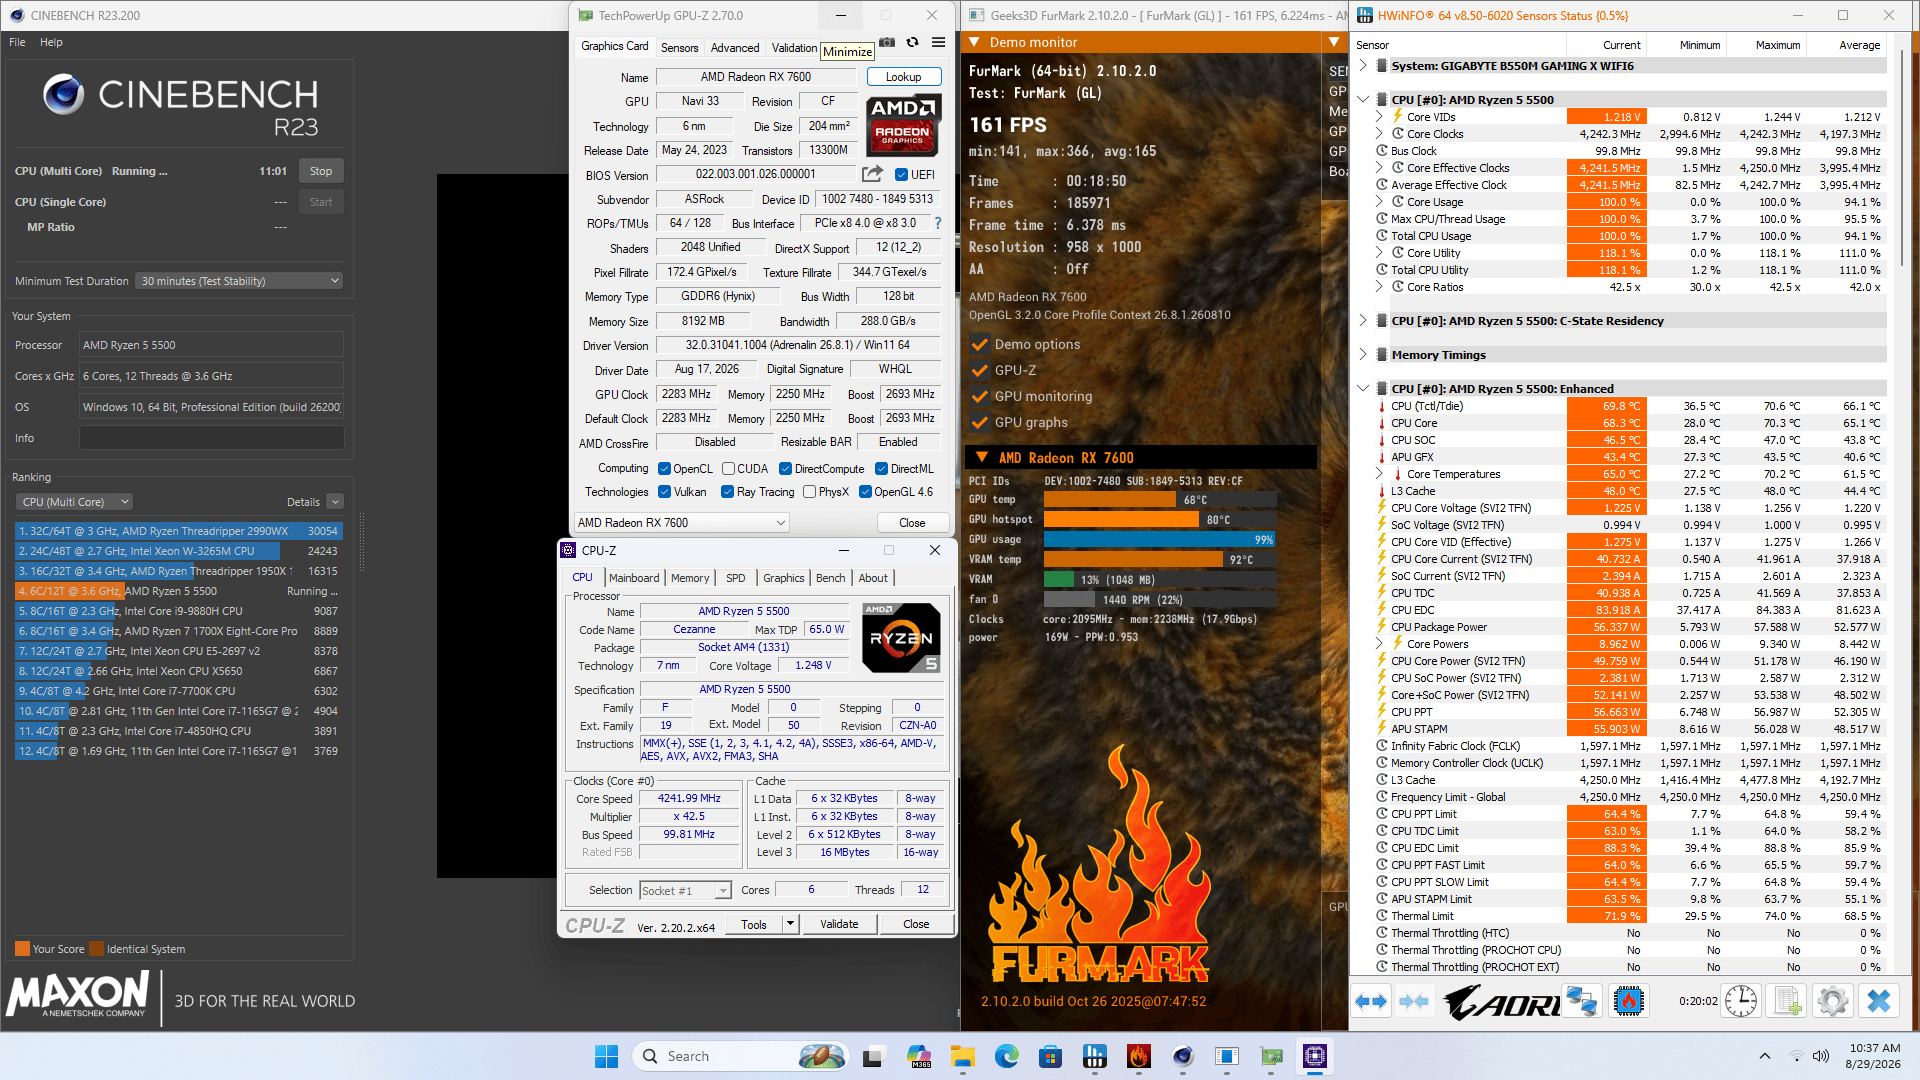1920x1080 pixels.
Task: Click the HWiNFO flaming CPU chip icon
Action: point(1628,1001)
